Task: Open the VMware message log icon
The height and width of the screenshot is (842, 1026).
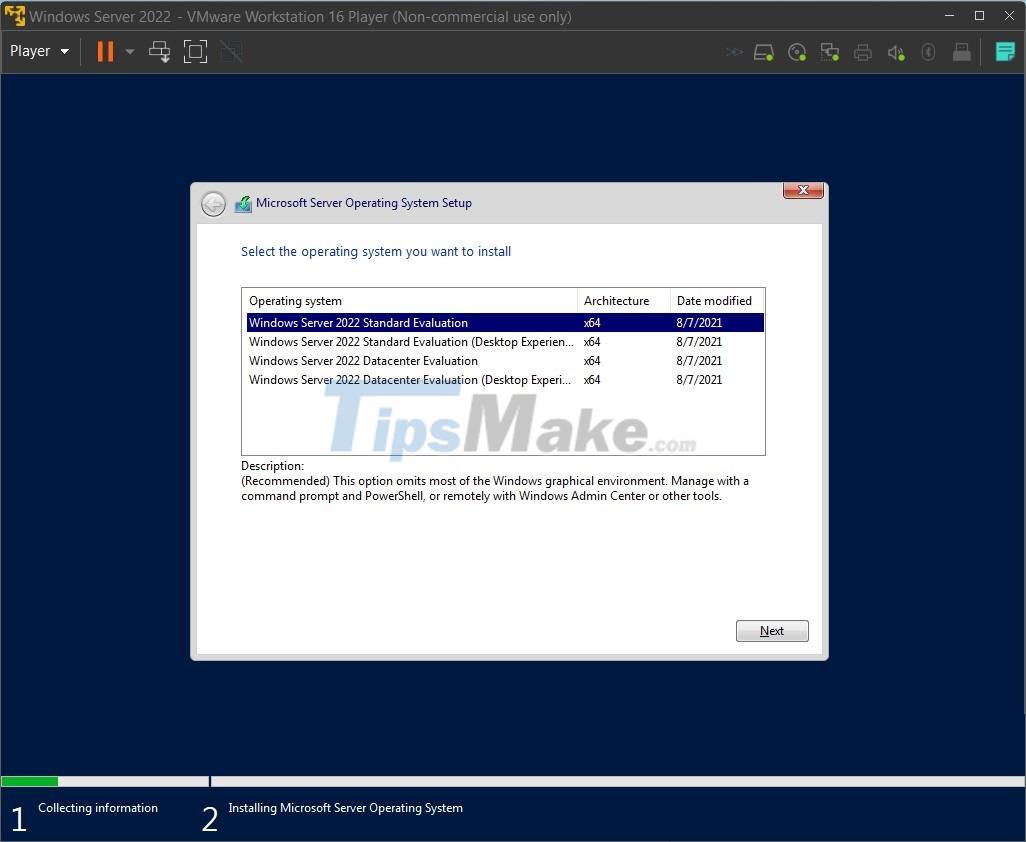Action: coord(1004,51)
